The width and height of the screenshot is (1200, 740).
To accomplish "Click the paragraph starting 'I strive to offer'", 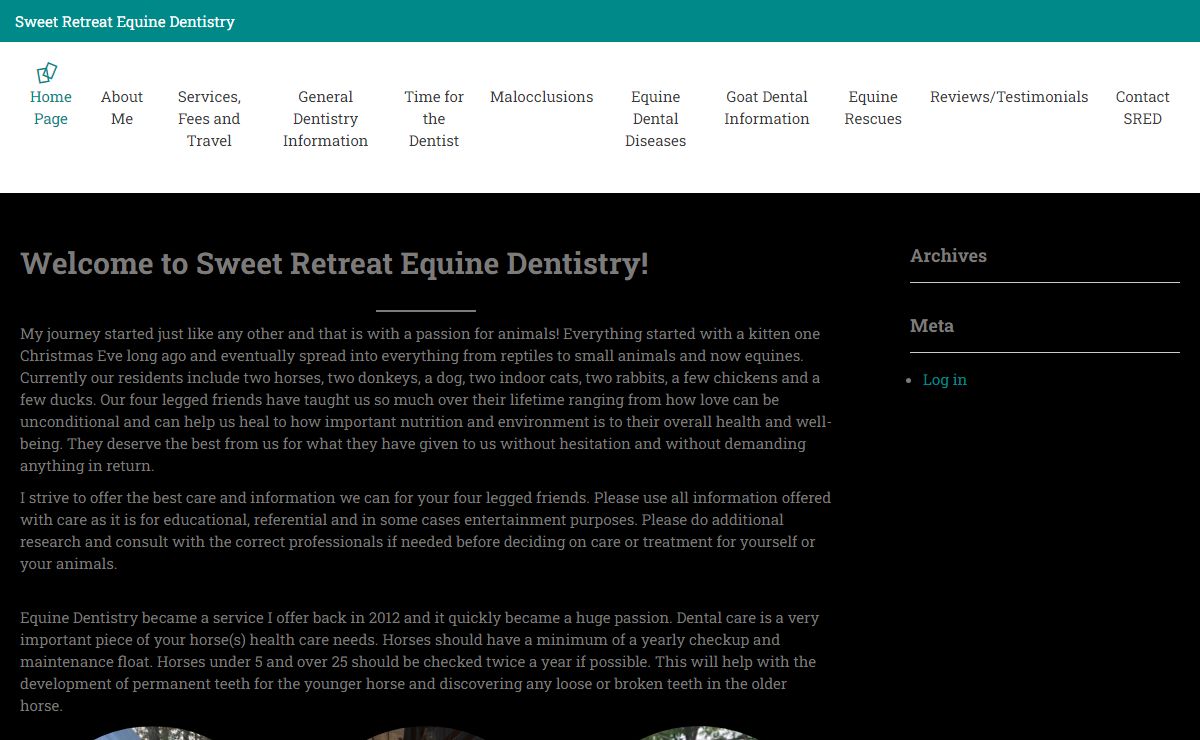I will pyautogui.click(x=426, y=531).
